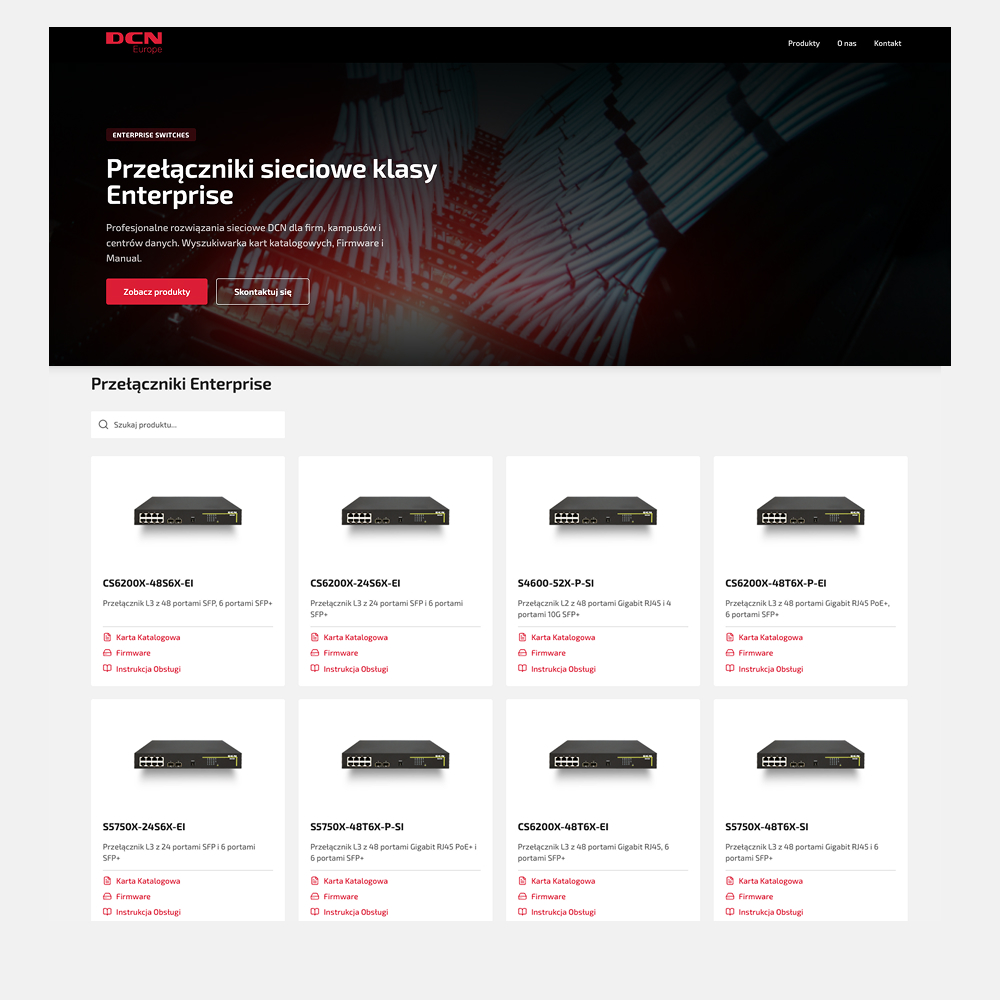Open the O nas menu item
The image size is (1000, 1000).
846,43
